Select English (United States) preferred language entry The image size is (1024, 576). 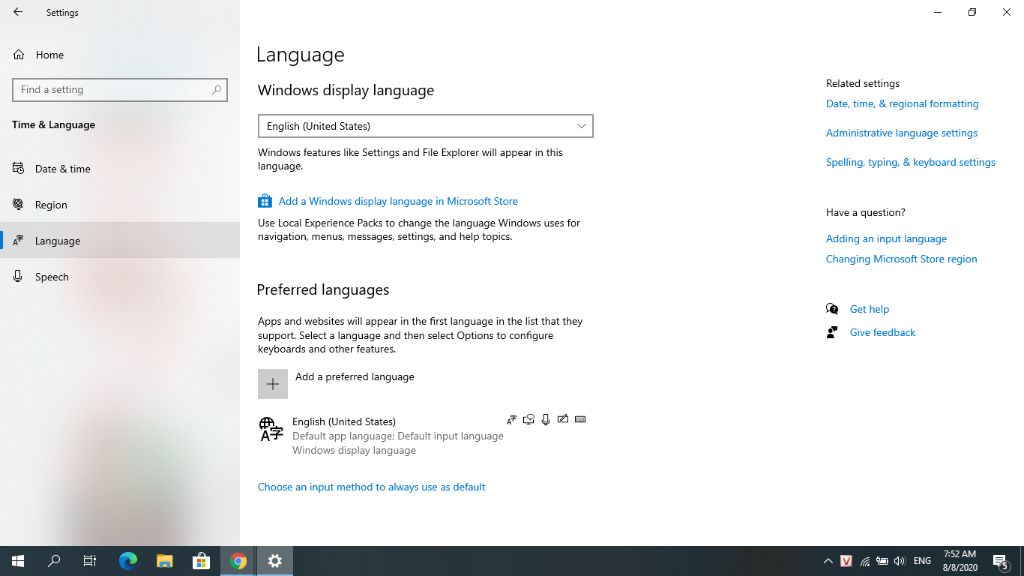(425, 435)
